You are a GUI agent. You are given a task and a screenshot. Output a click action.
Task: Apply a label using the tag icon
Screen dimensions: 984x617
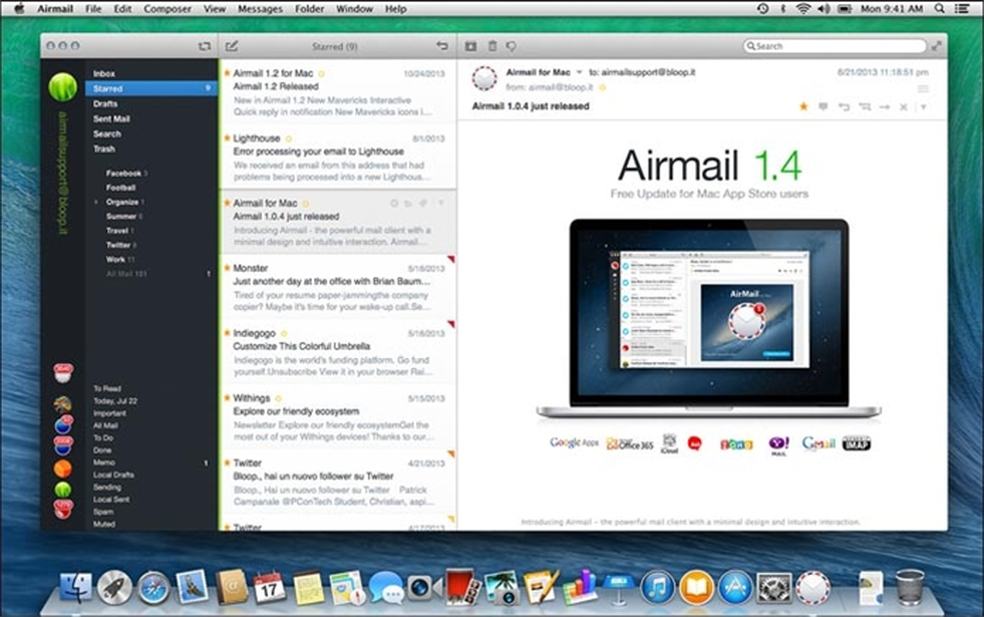coord(512,46)
